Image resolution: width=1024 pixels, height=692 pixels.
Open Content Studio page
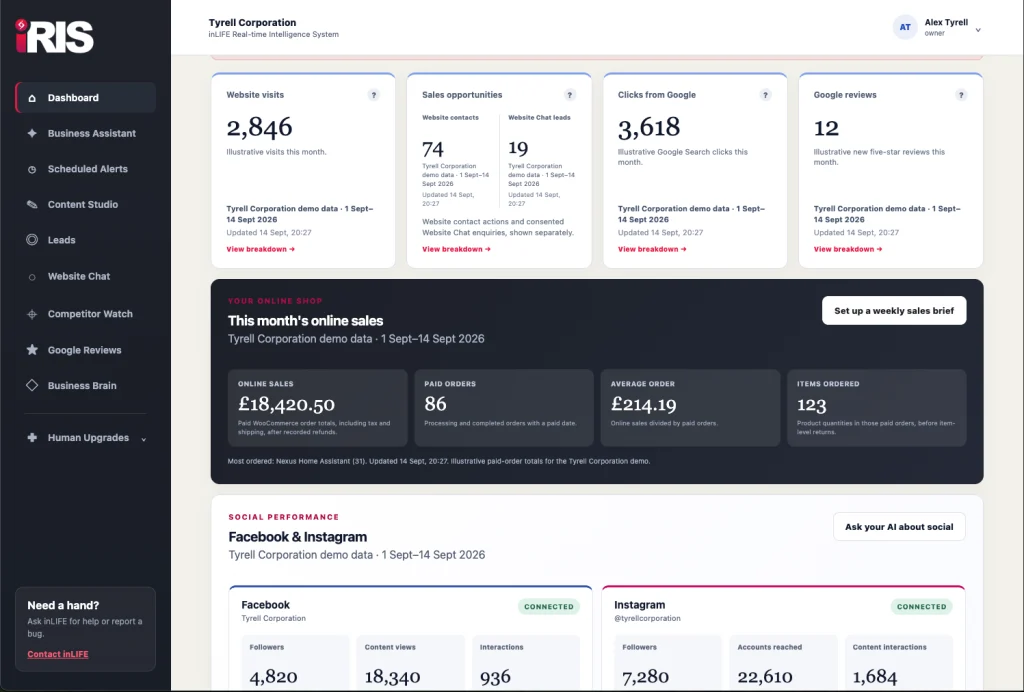pos(86,204)
